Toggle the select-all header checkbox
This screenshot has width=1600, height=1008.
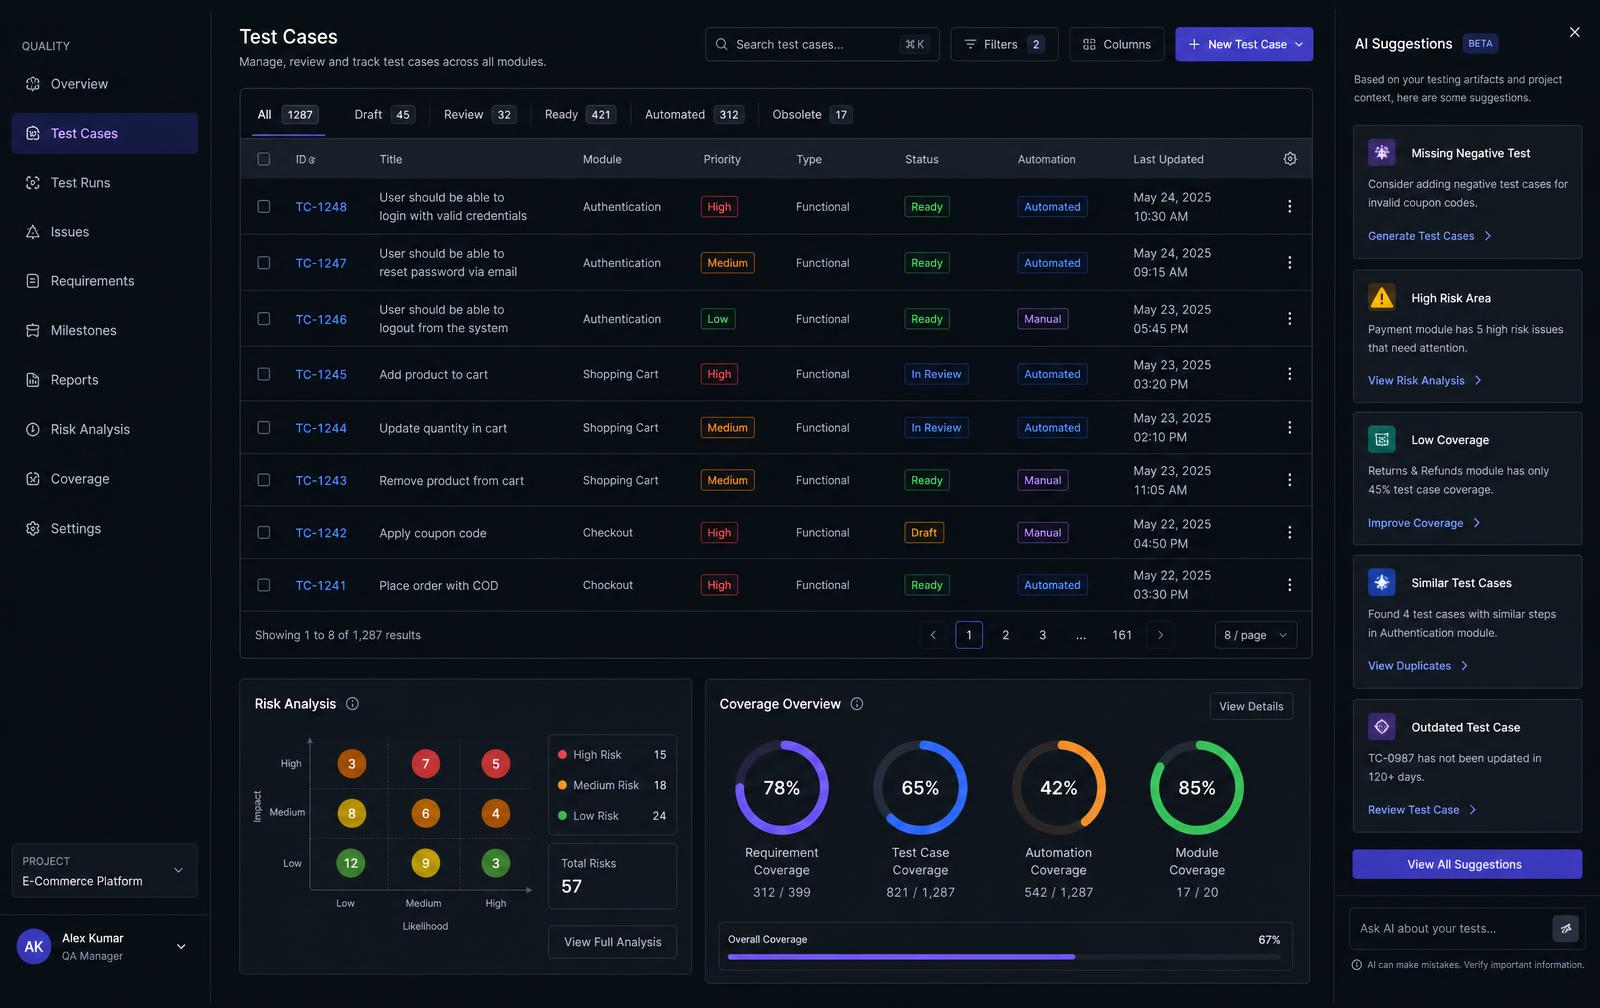point(264,159)
